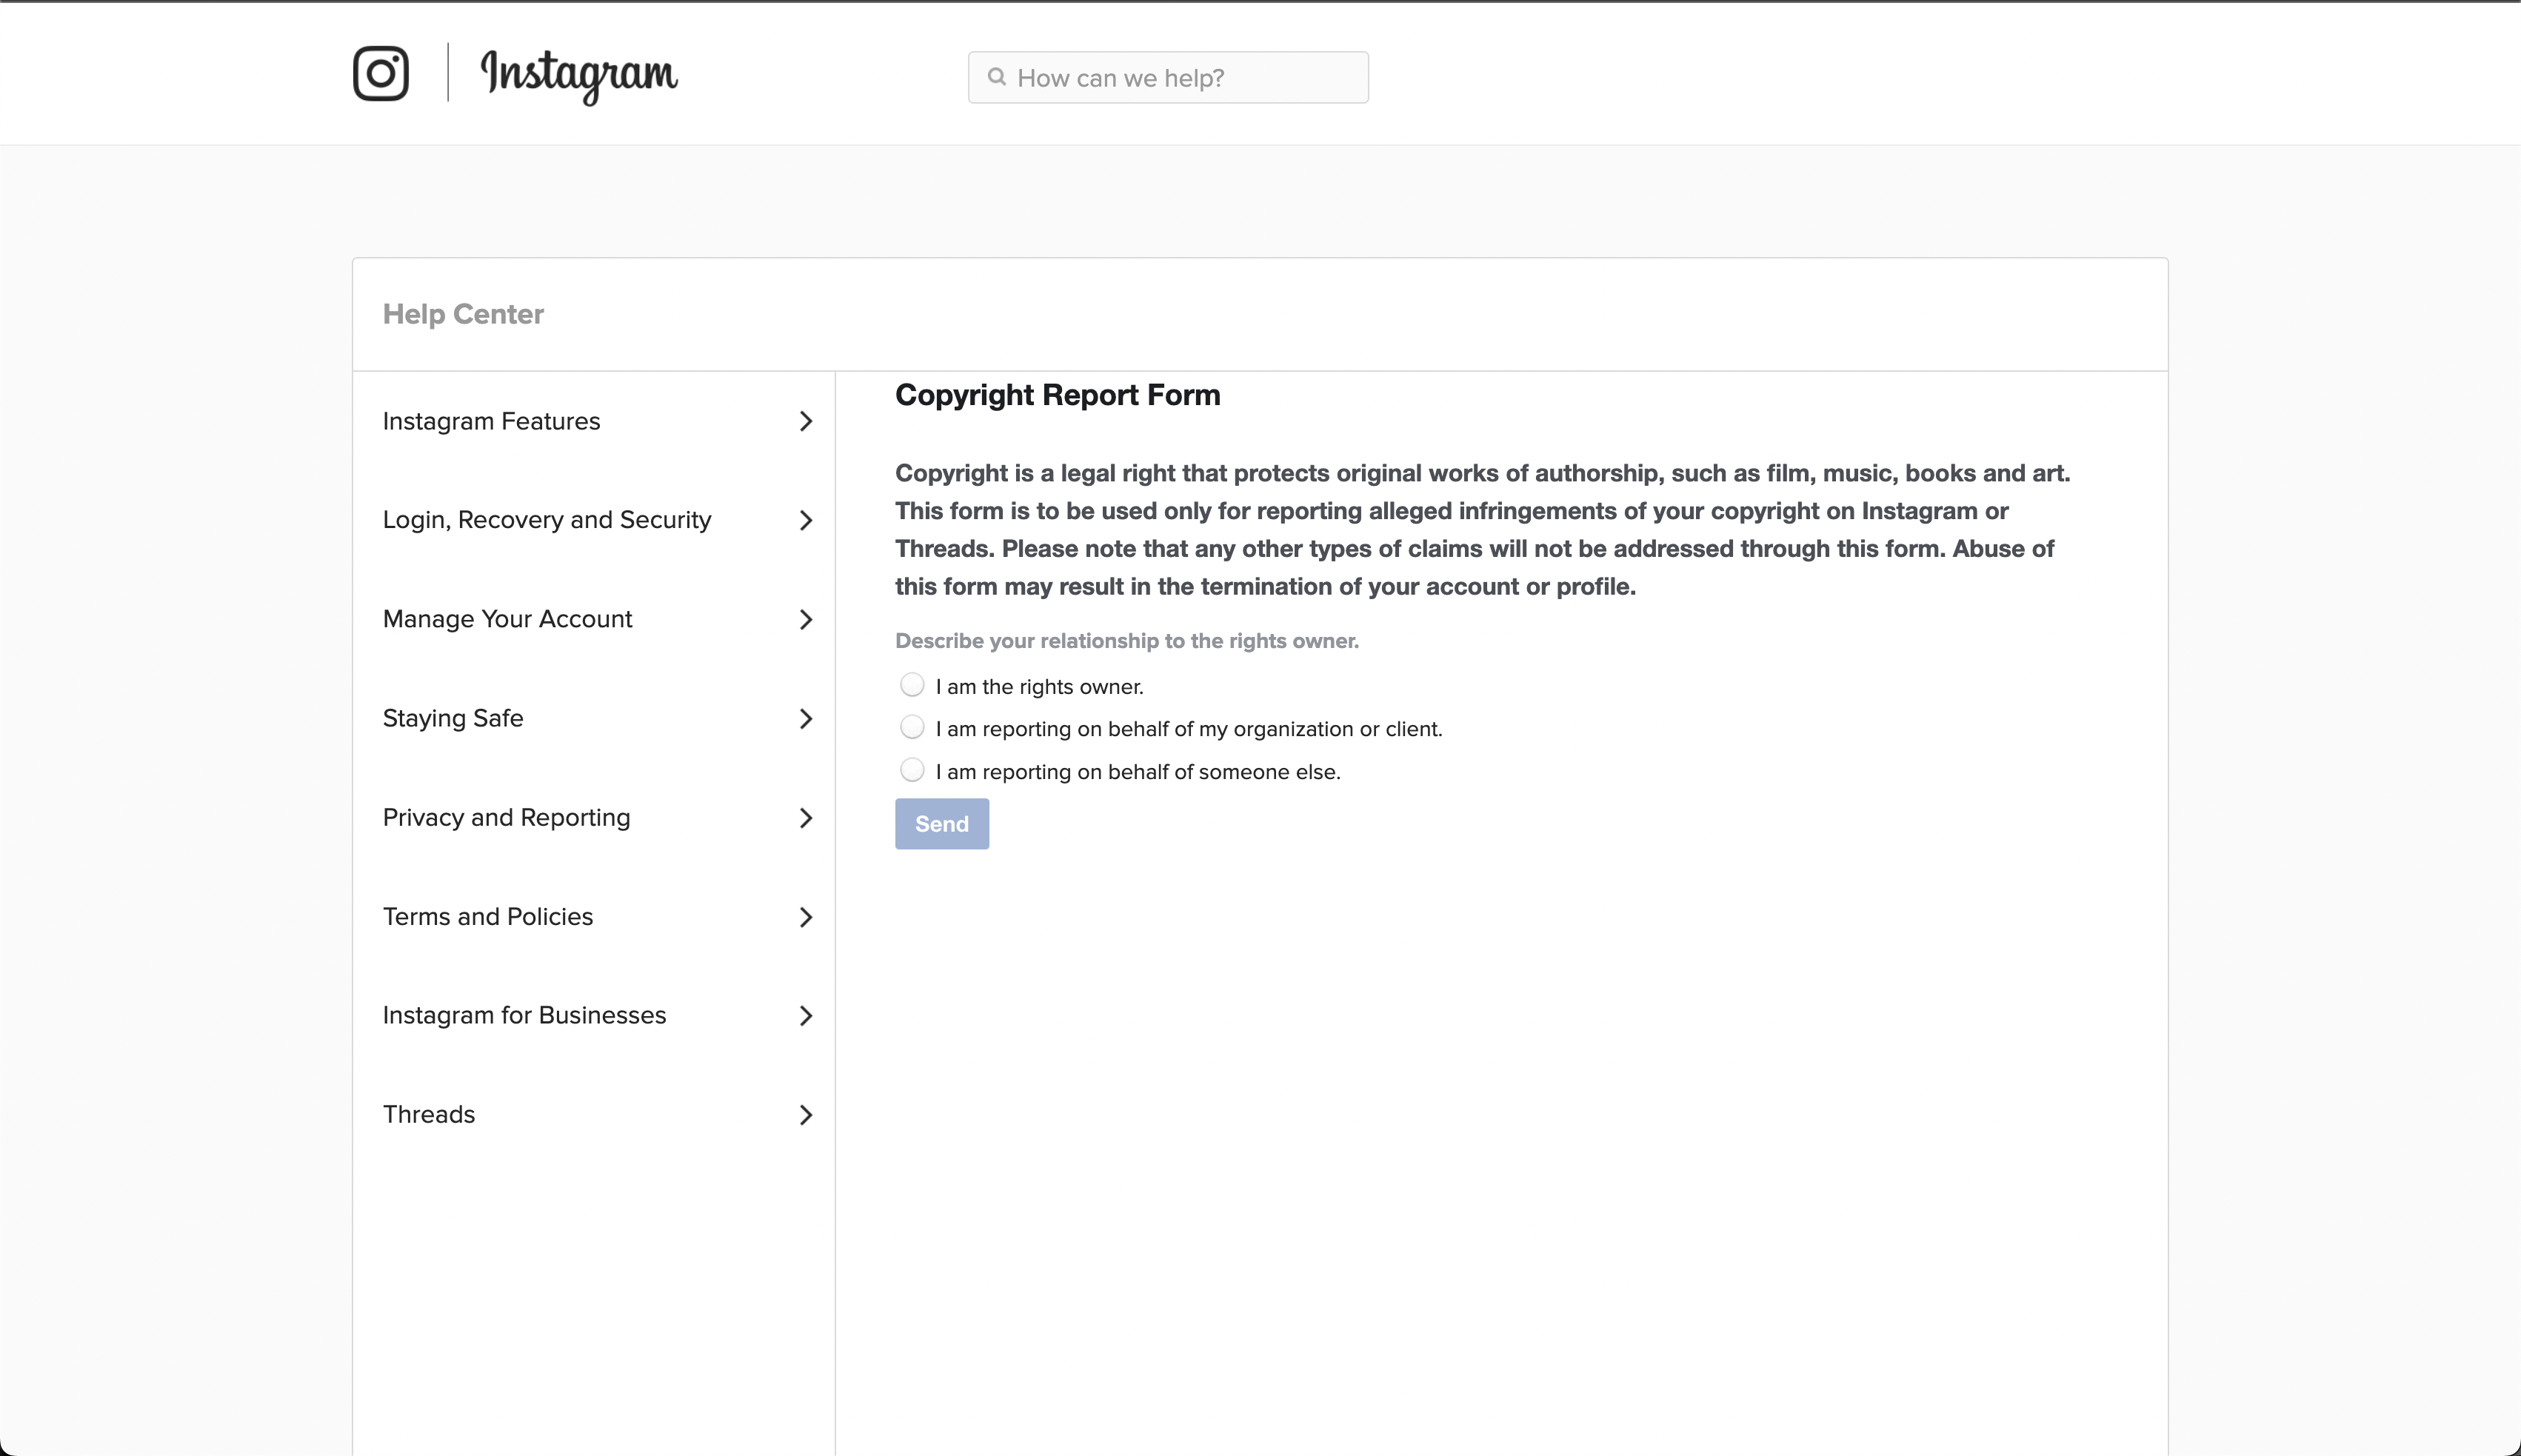Click chevron arrow beside Staying Safe
Screen dimensions: 2521x1456
coord(806,718)
